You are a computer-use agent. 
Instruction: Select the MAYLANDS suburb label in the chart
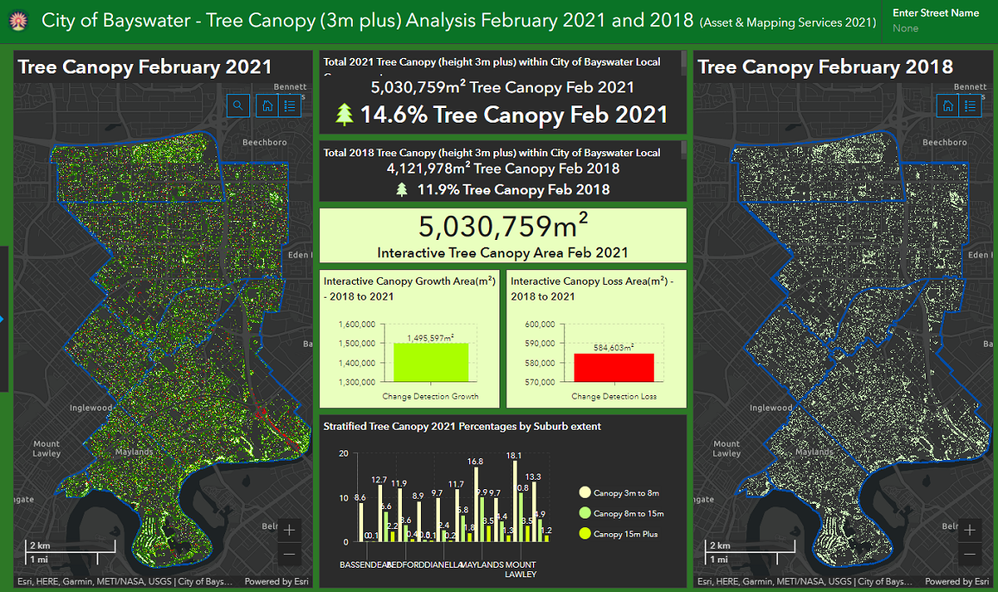478,562
